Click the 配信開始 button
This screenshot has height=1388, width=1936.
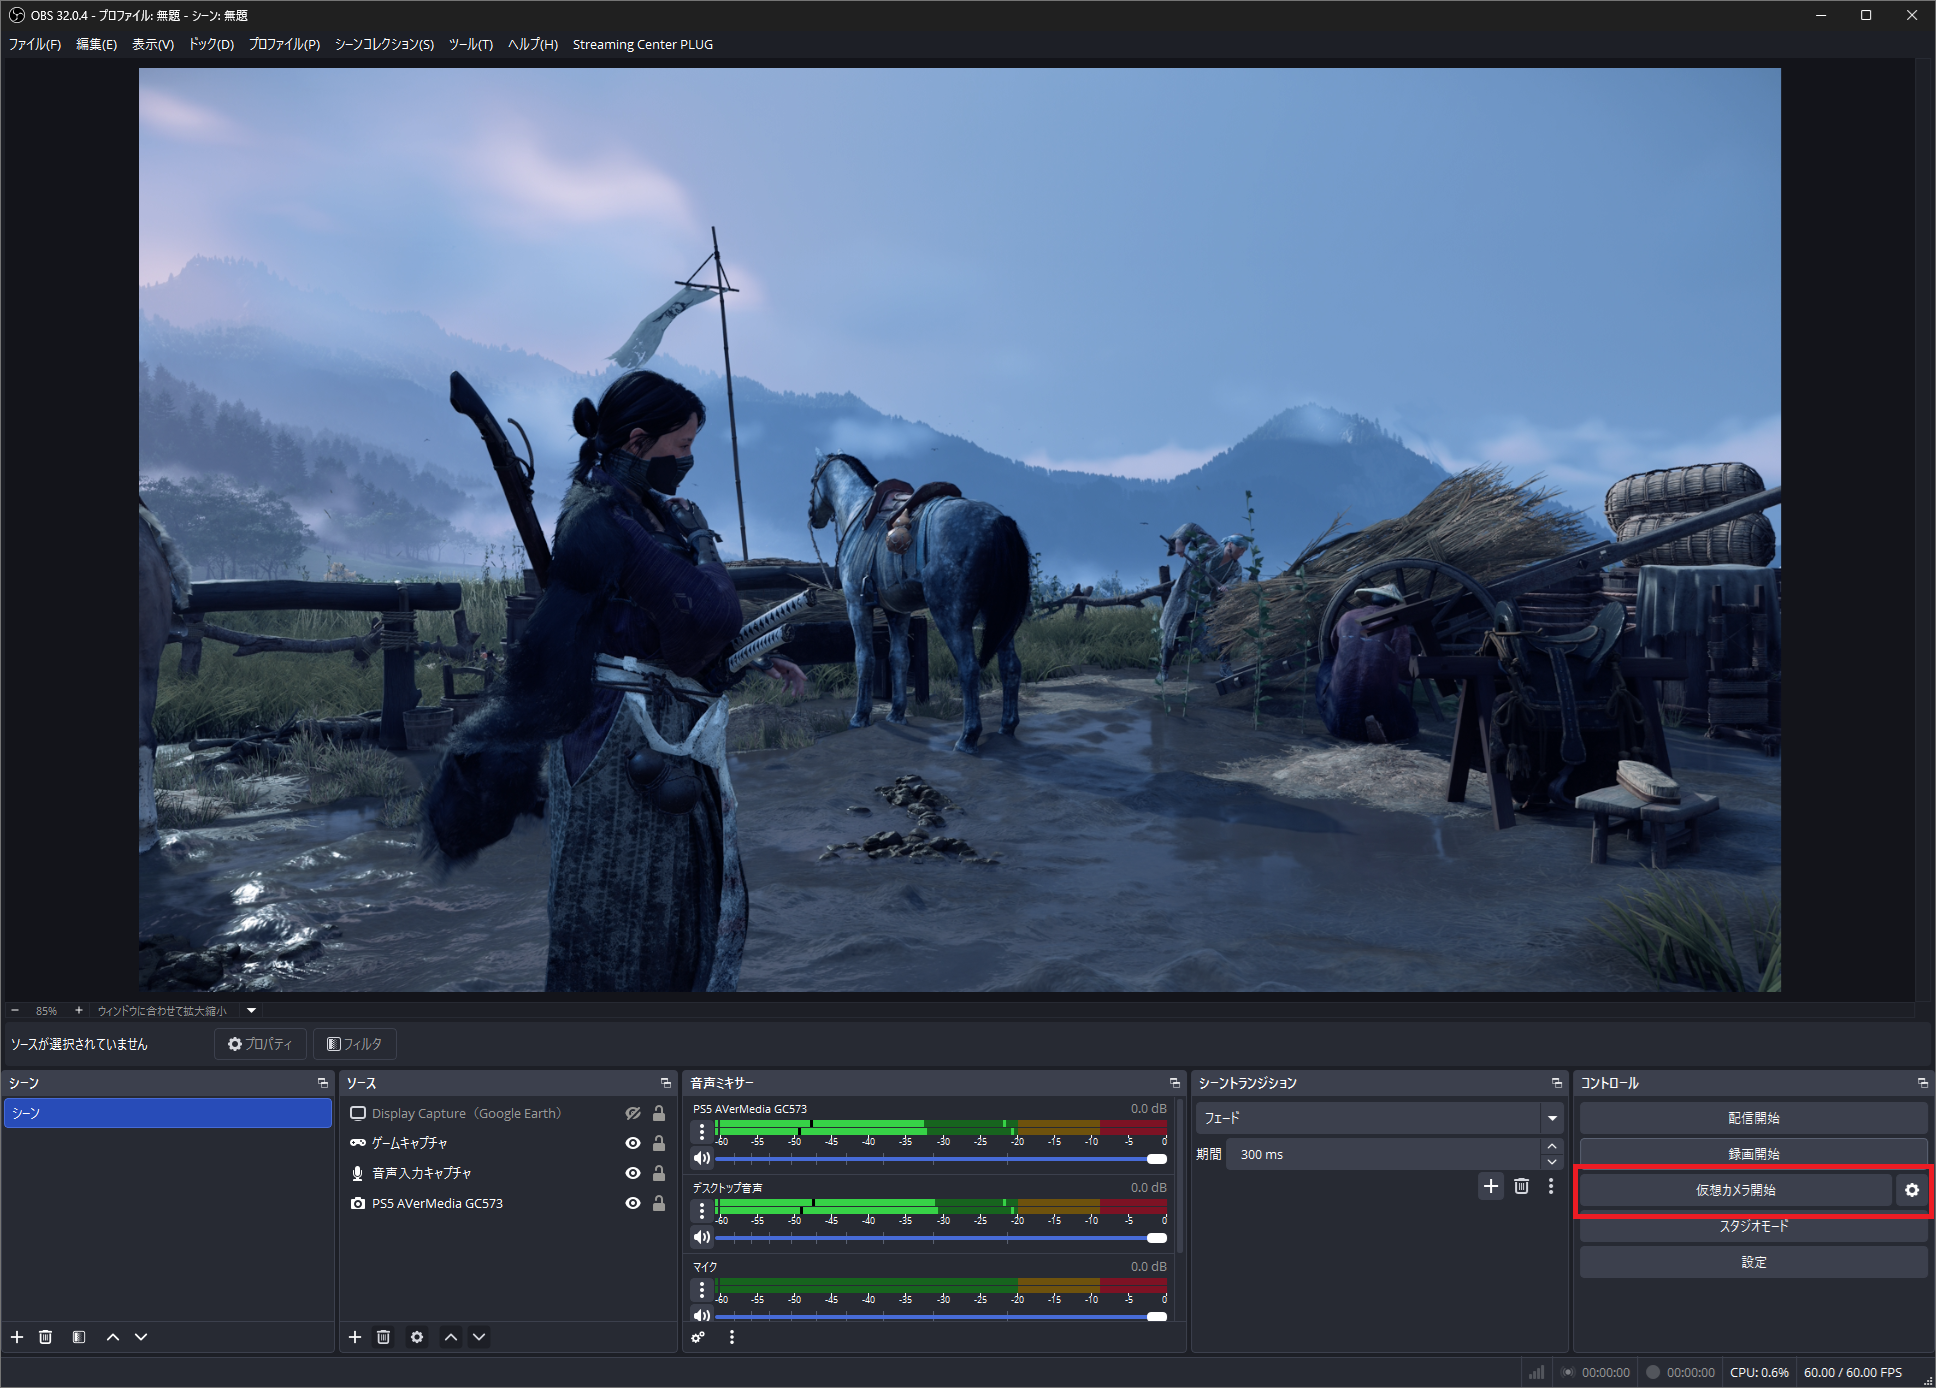tap(1753, 1118)
